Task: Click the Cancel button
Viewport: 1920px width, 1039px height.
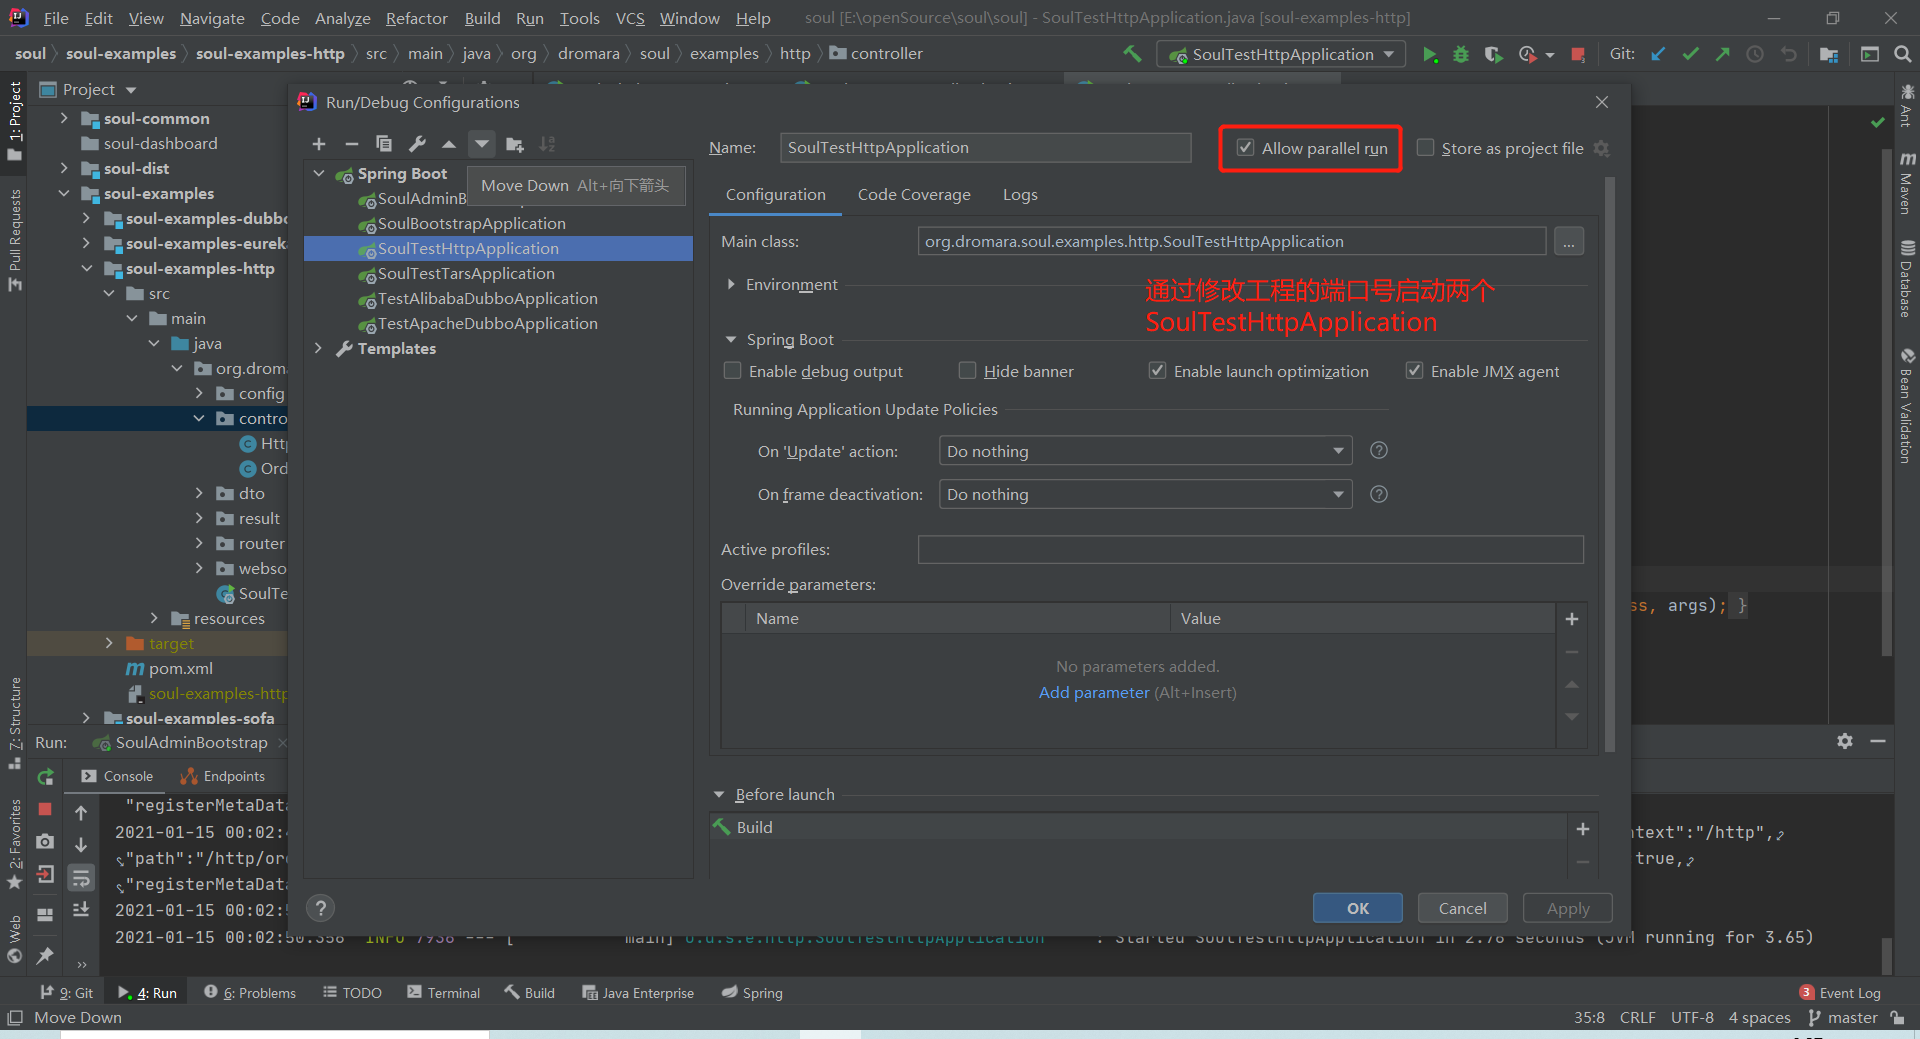Action: pos(1462,908)
